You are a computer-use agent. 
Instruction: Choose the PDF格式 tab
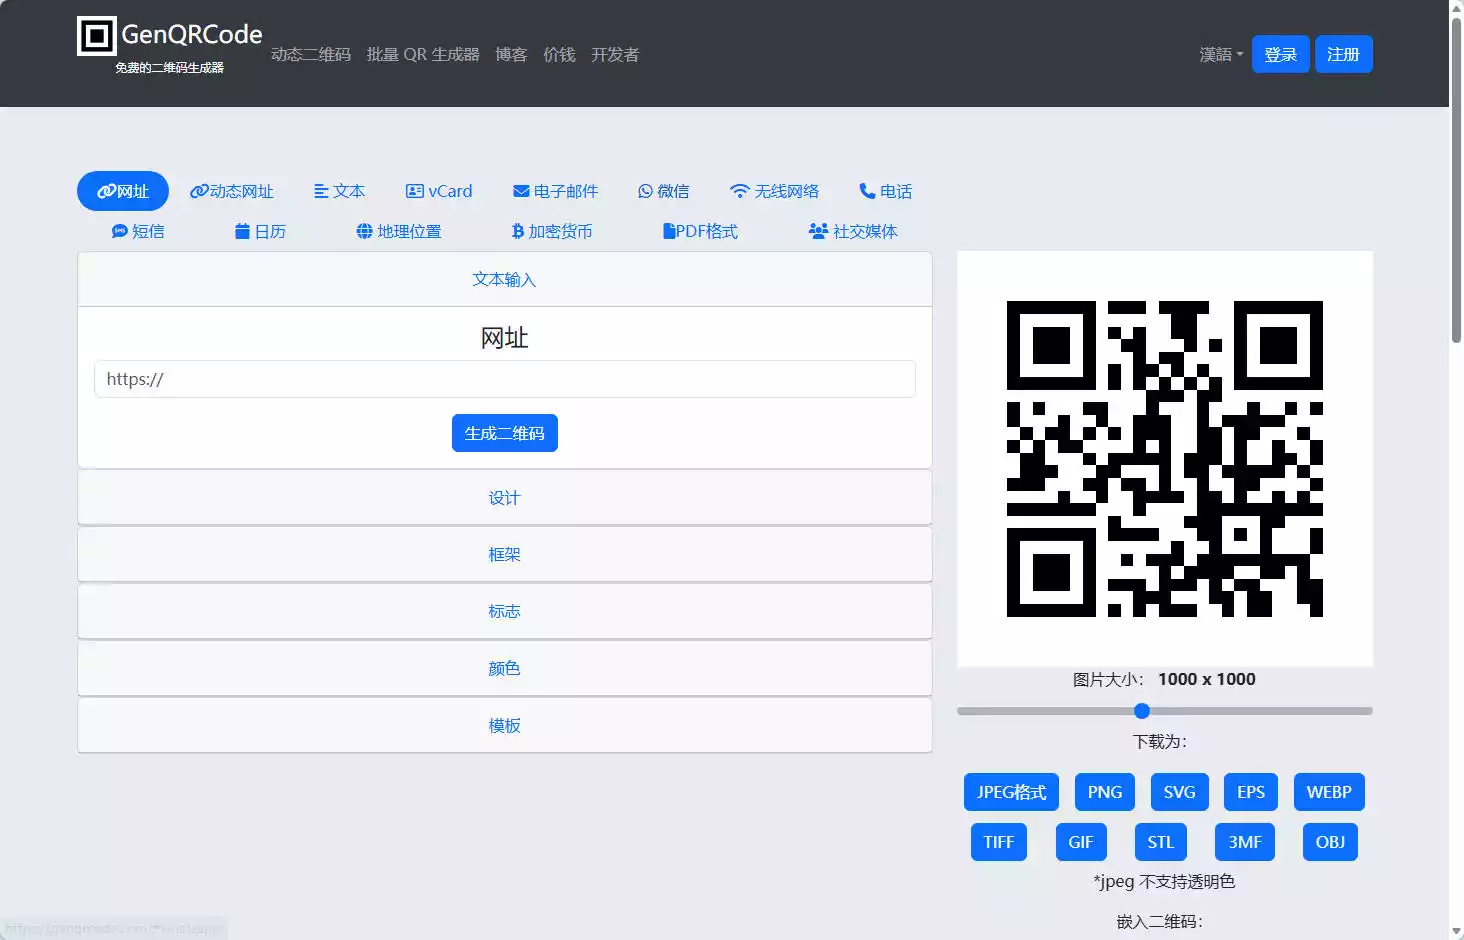700,231
